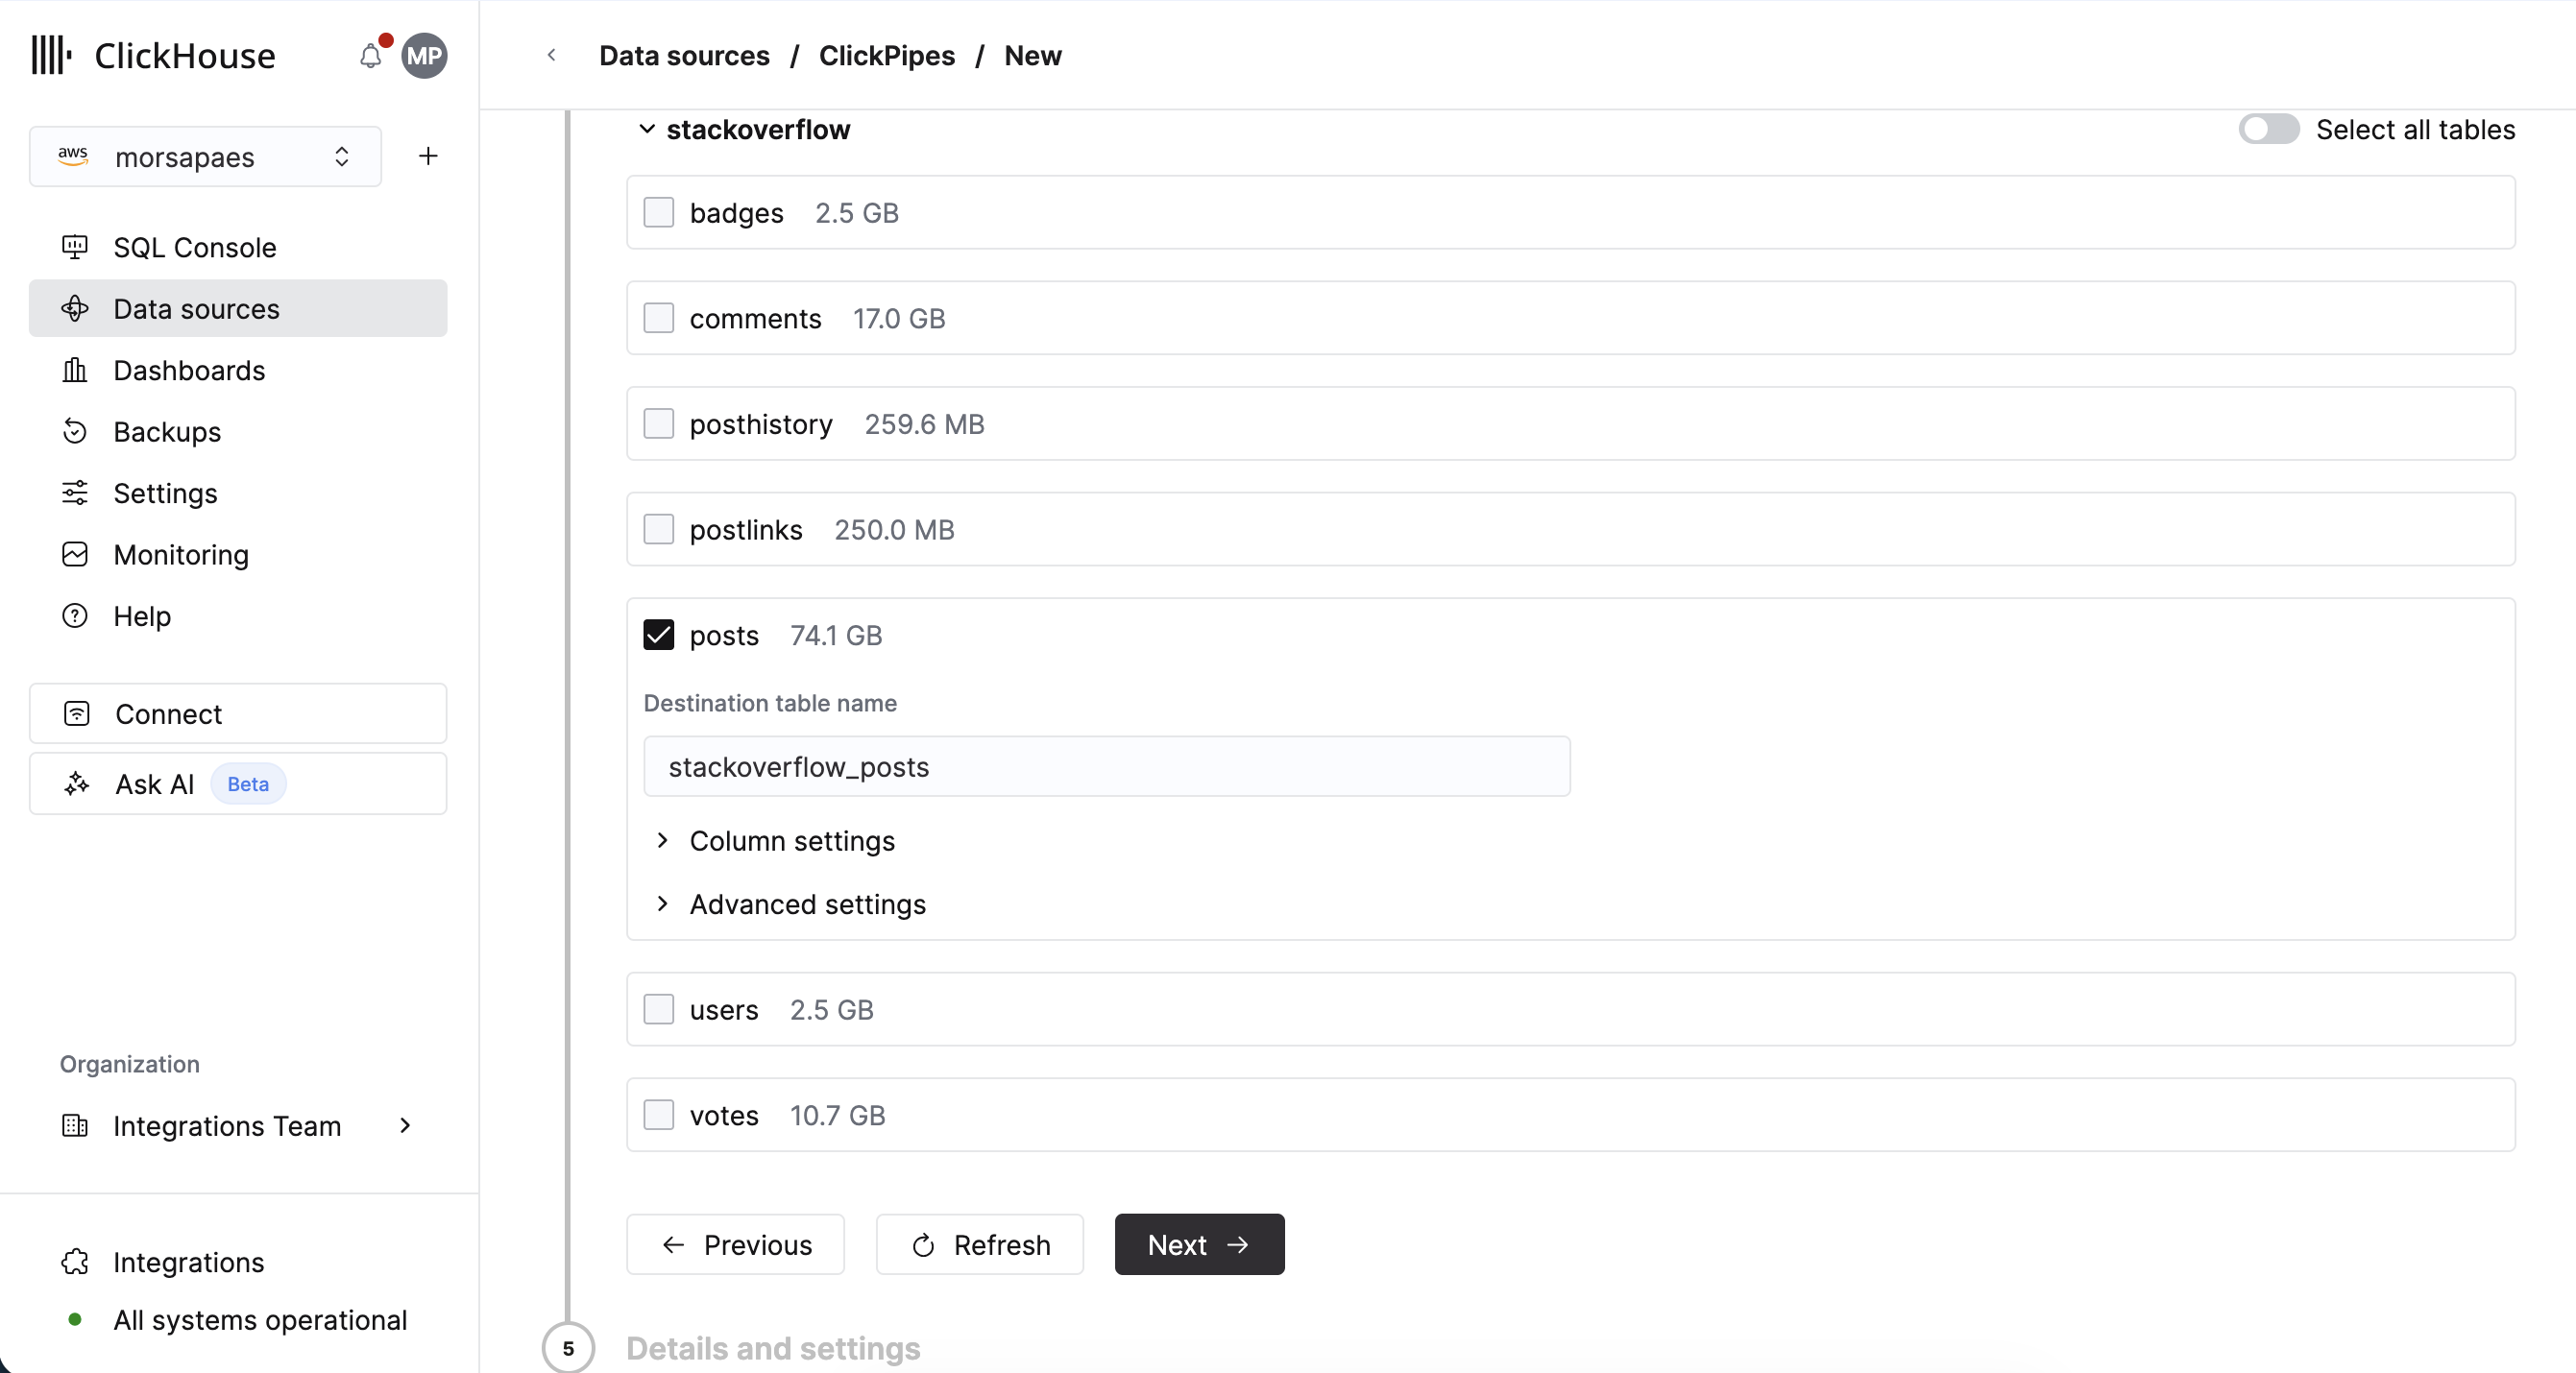Uncheck the posts table checkbox

659,635
